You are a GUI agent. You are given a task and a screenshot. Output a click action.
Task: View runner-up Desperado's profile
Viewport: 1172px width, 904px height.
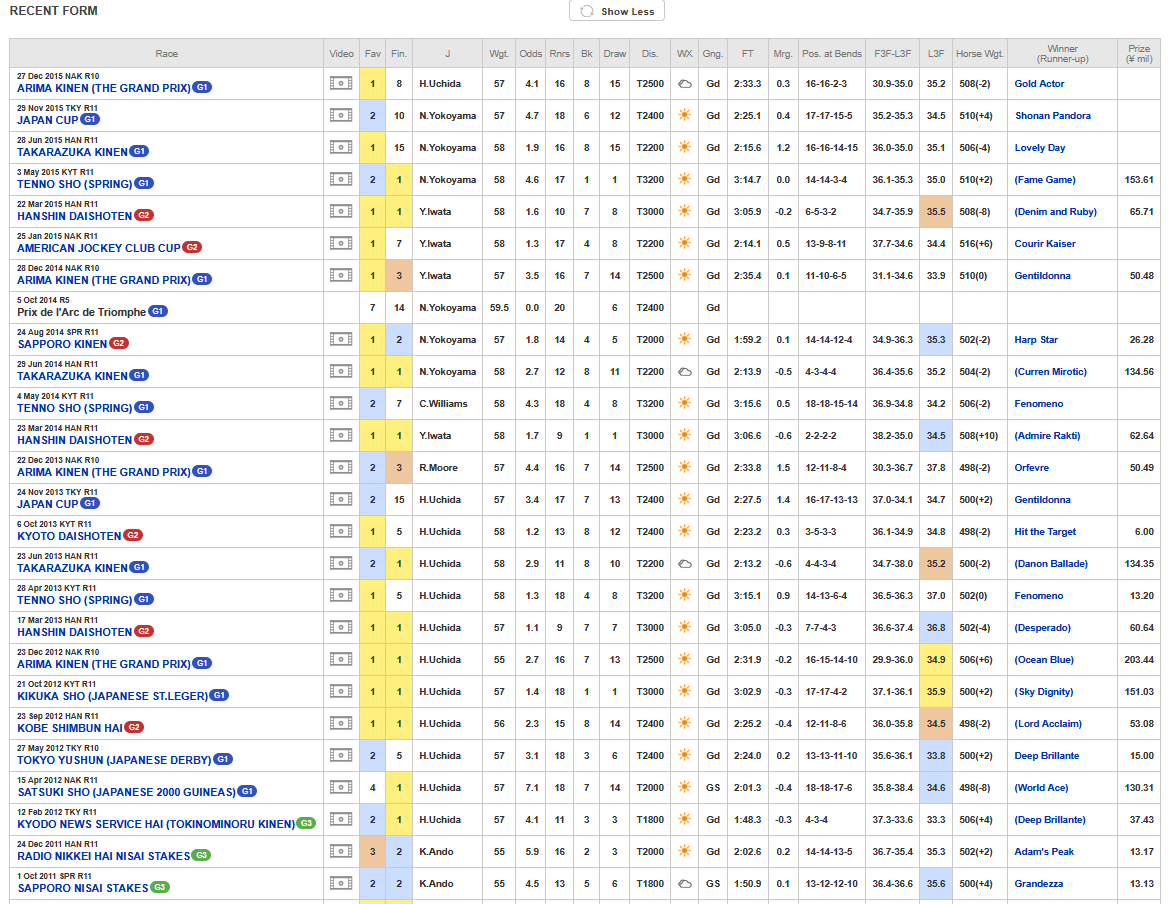(1042, 628)
